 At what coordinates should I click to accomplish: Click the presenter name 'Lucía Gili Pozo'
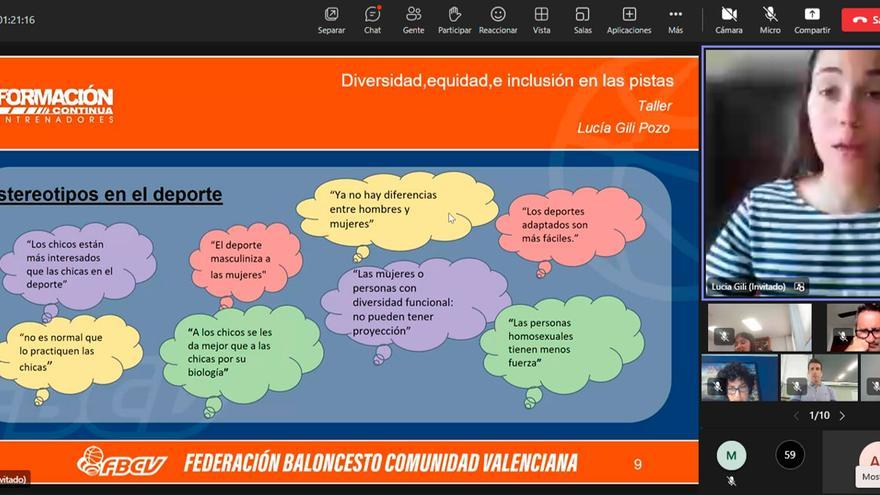[624, 128]
